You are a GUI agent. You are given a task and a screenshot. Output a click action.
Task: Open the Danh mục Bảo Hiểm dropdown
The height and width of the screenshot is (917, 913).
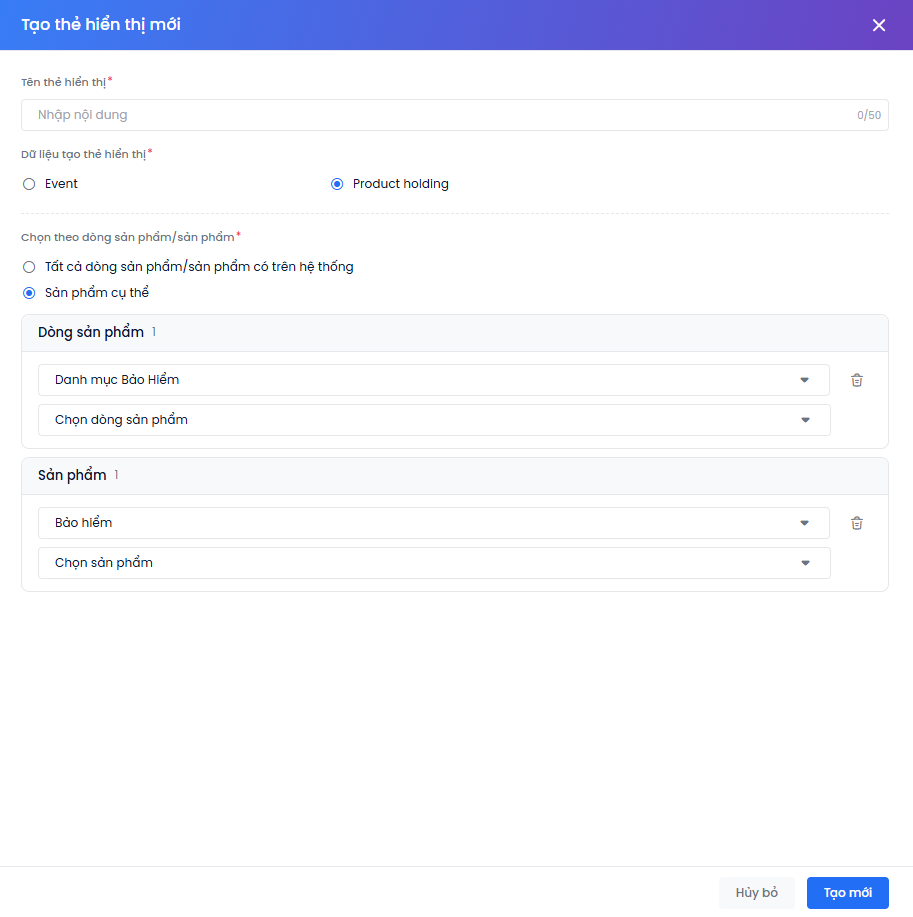(433, 380)
